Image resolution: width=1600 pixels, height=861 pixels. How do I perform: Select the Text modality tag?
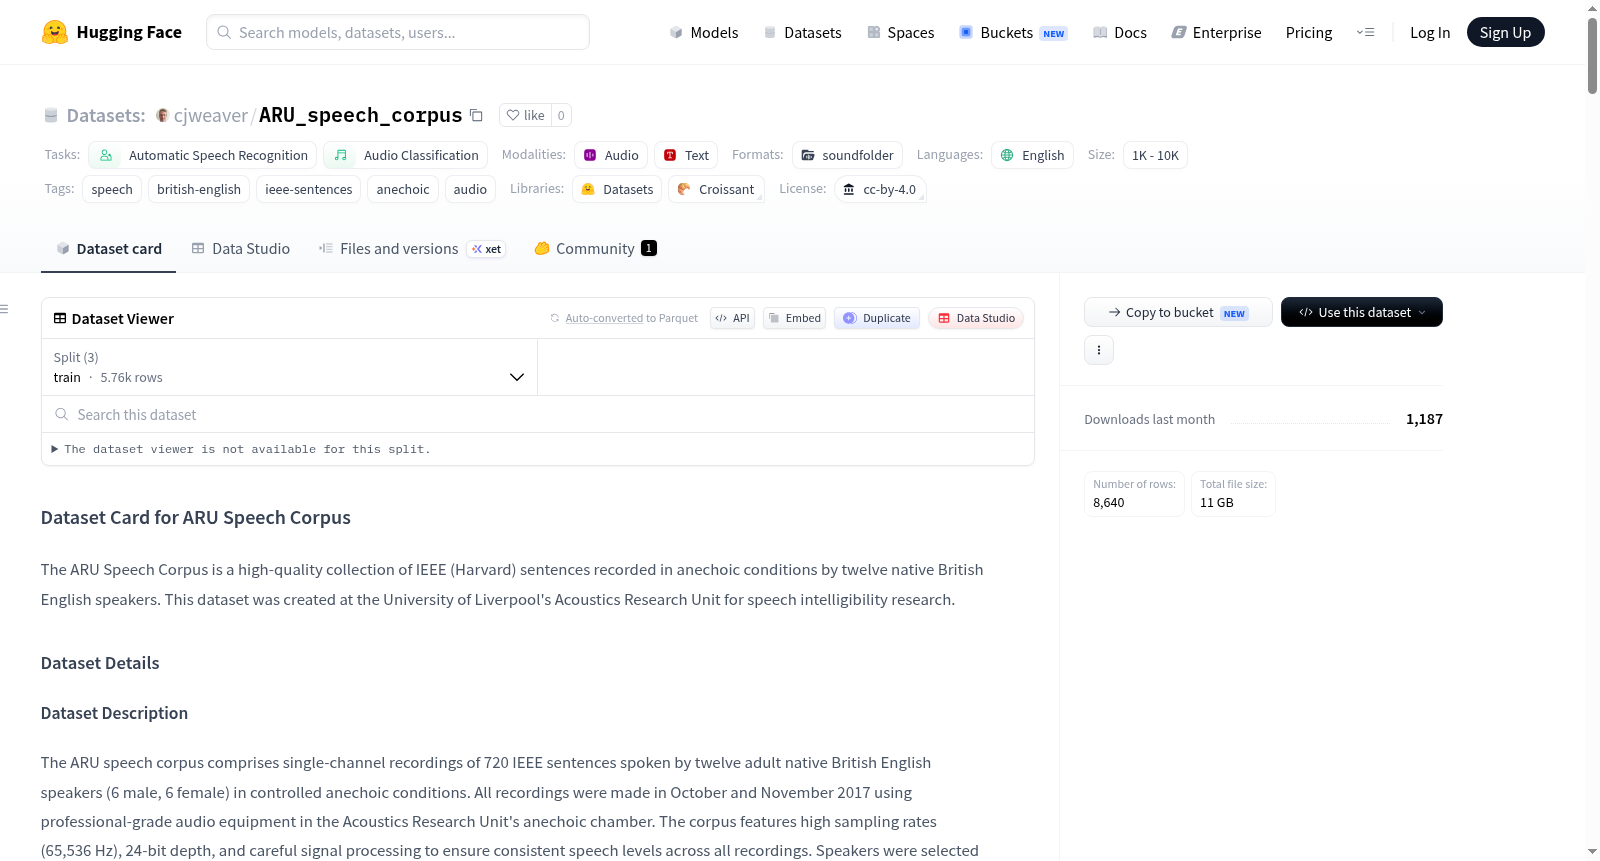pyautogui.click(x=686, y=155)
